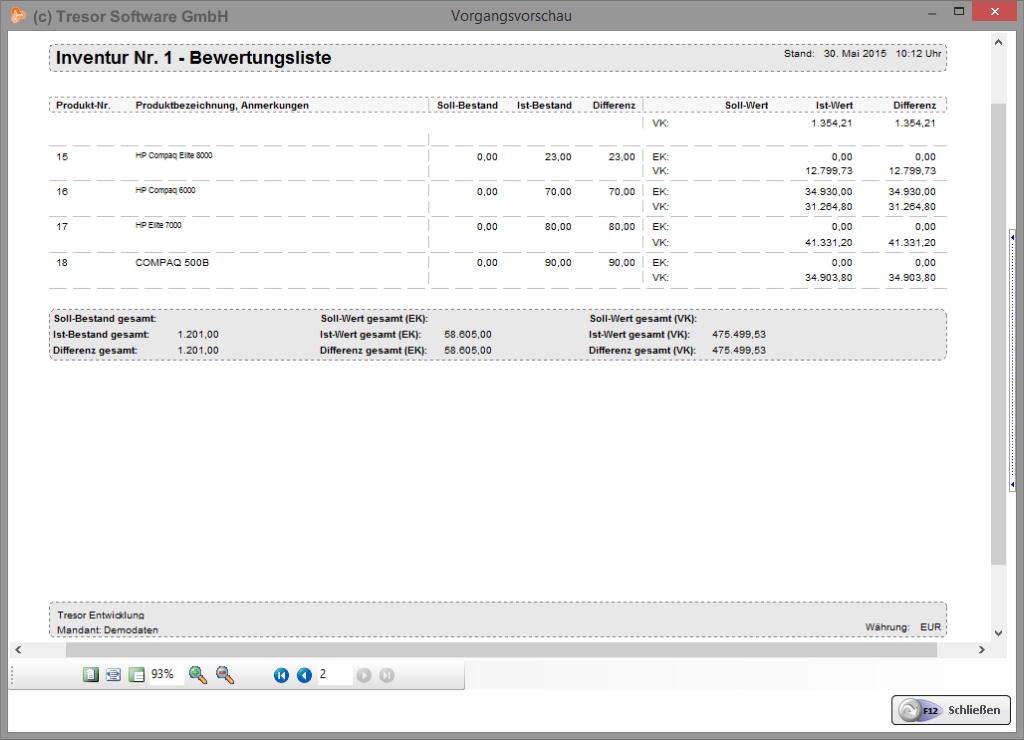
Task: Zoom in with the plus magnifier
Action: click(198, 675)
